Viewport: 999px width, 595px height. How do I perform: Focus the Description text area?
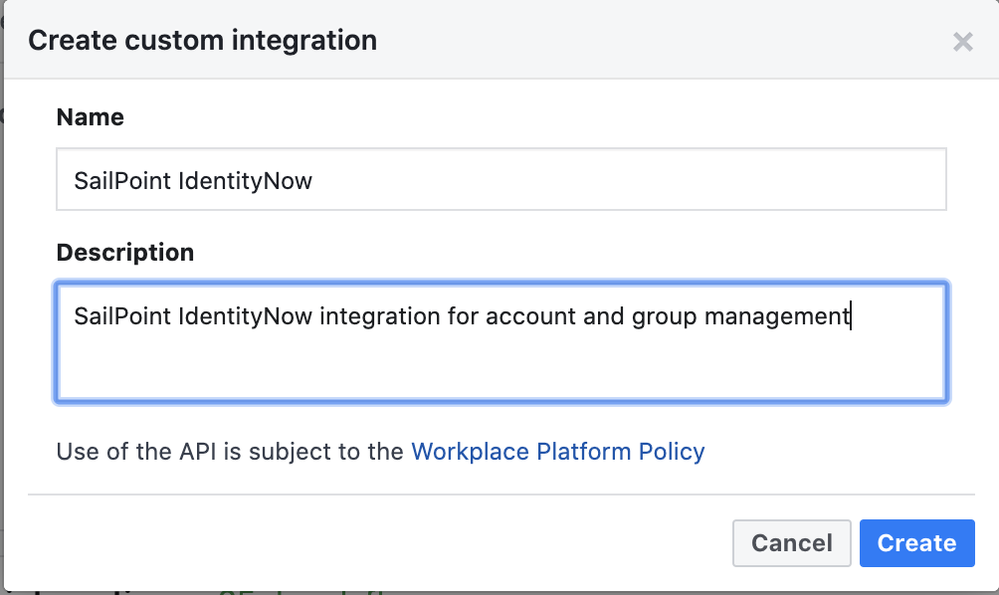[x=500, y=342]
